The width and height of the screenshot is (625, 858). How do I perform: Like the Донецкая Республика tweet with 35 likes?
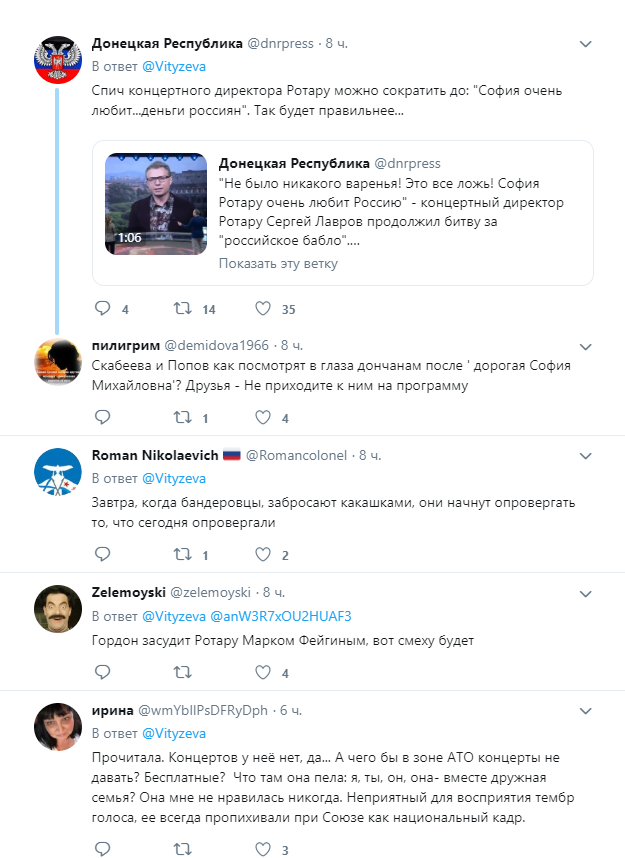click(263, 309)
